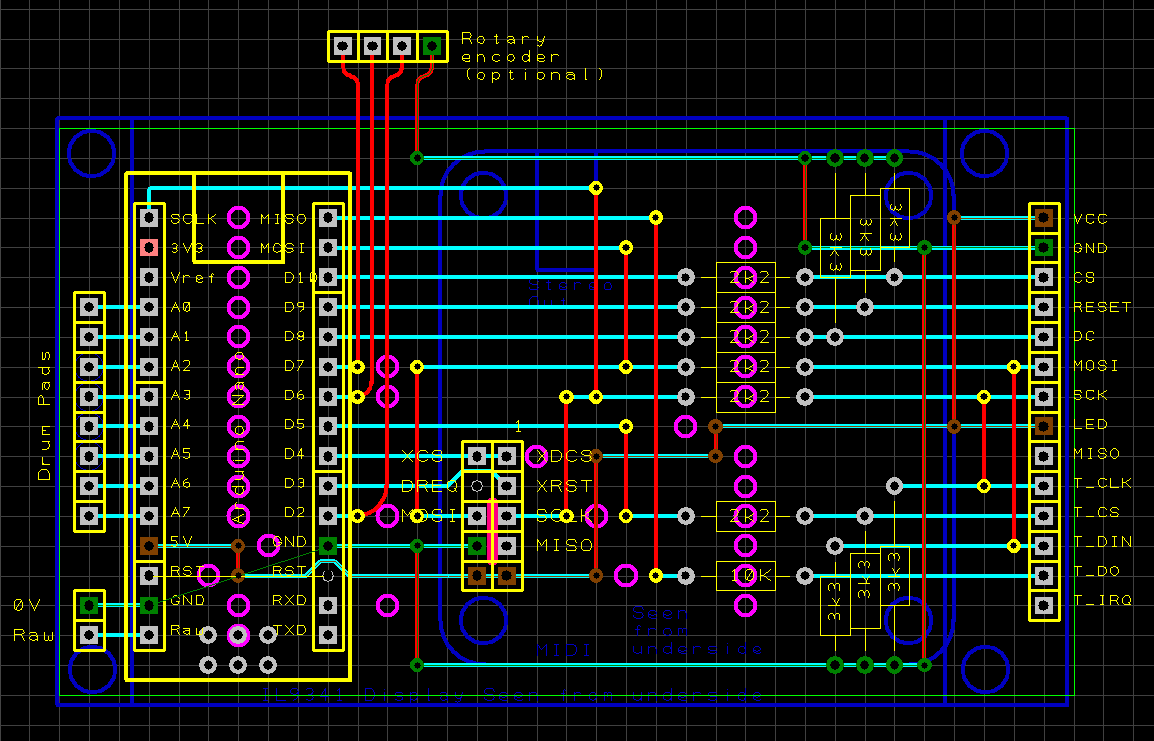The image size is (1154, 741).
Task: Click the pad next to the XCS label
Action: 477,454
